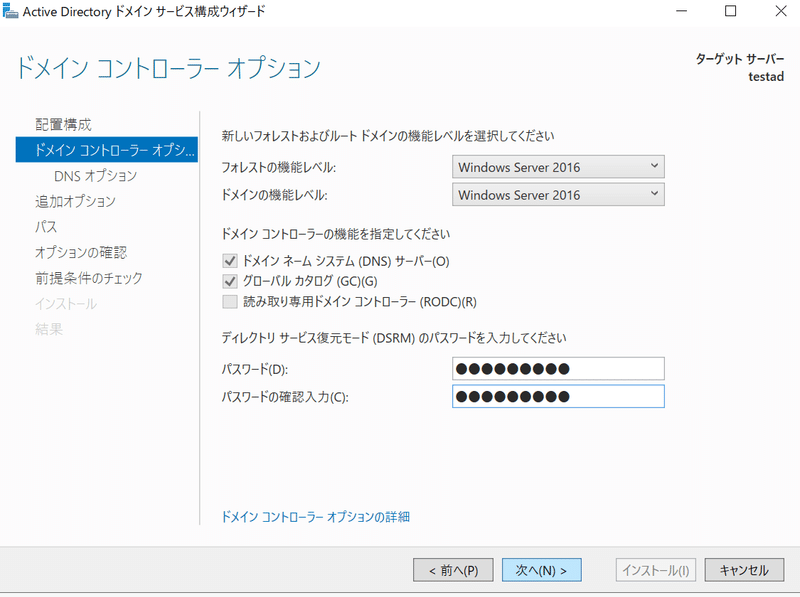
Task: Click the ドメインの機能レベル label
Action: (274, 195)
